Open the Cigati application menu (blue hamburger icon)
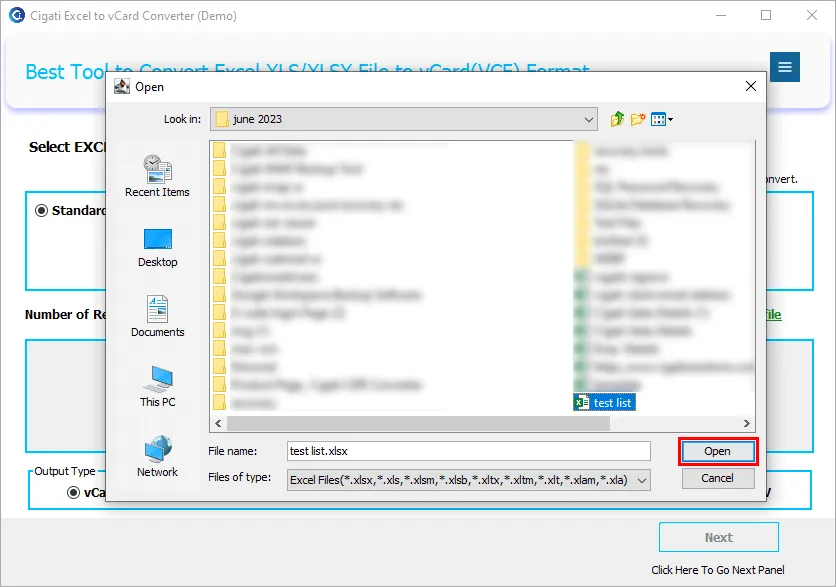Image resolution: width=836 pixels, height=587 pixels. (784, 67)
